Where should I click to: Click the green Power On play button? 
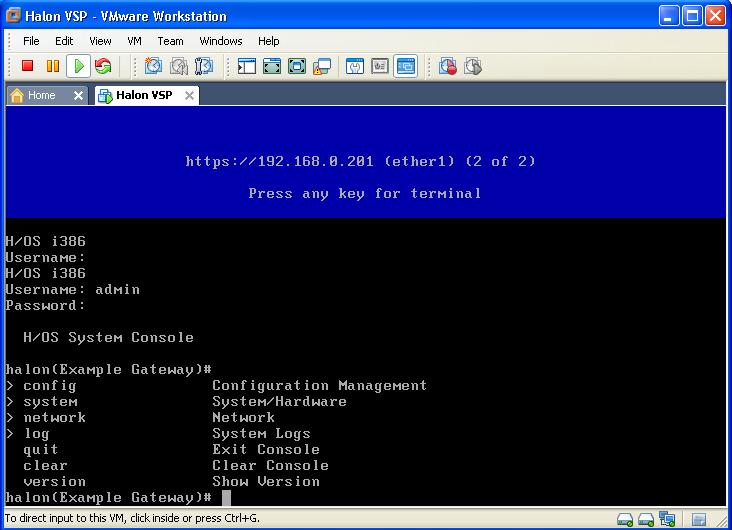click(x=78, y=66)
